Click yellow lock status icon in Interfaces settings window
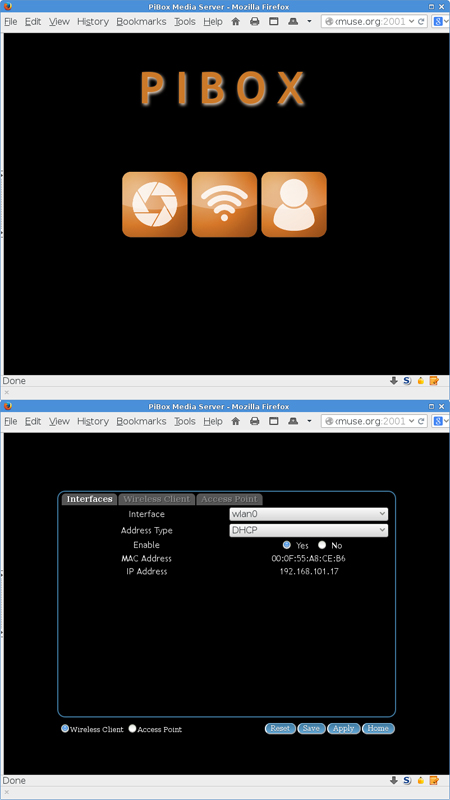Image resolution: width=450 pixels, height=800 pixels. pos(421,781)
